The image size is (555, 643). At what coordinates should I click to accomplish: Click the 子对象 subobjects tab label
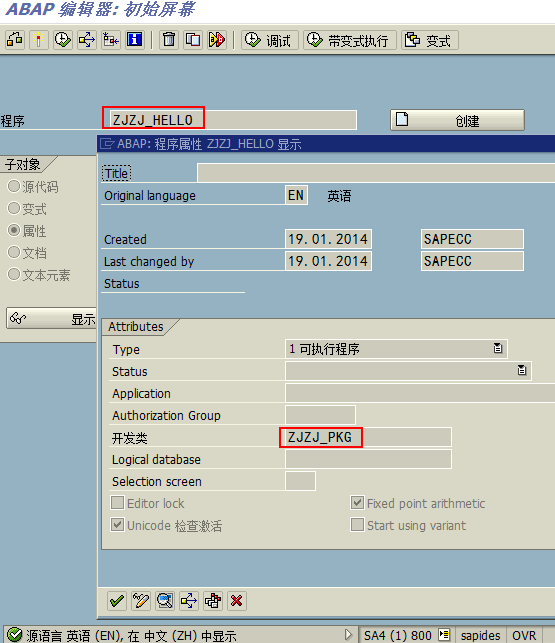click(23, 164)
